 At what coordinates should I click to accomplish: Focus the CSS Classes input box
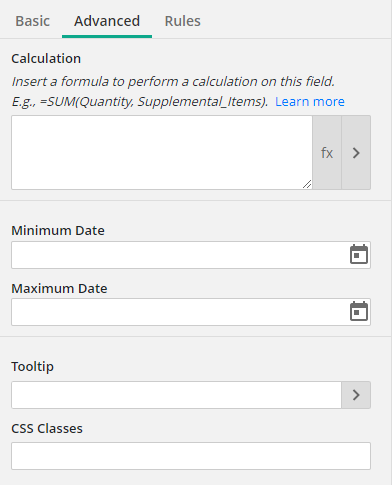(191, 456)
